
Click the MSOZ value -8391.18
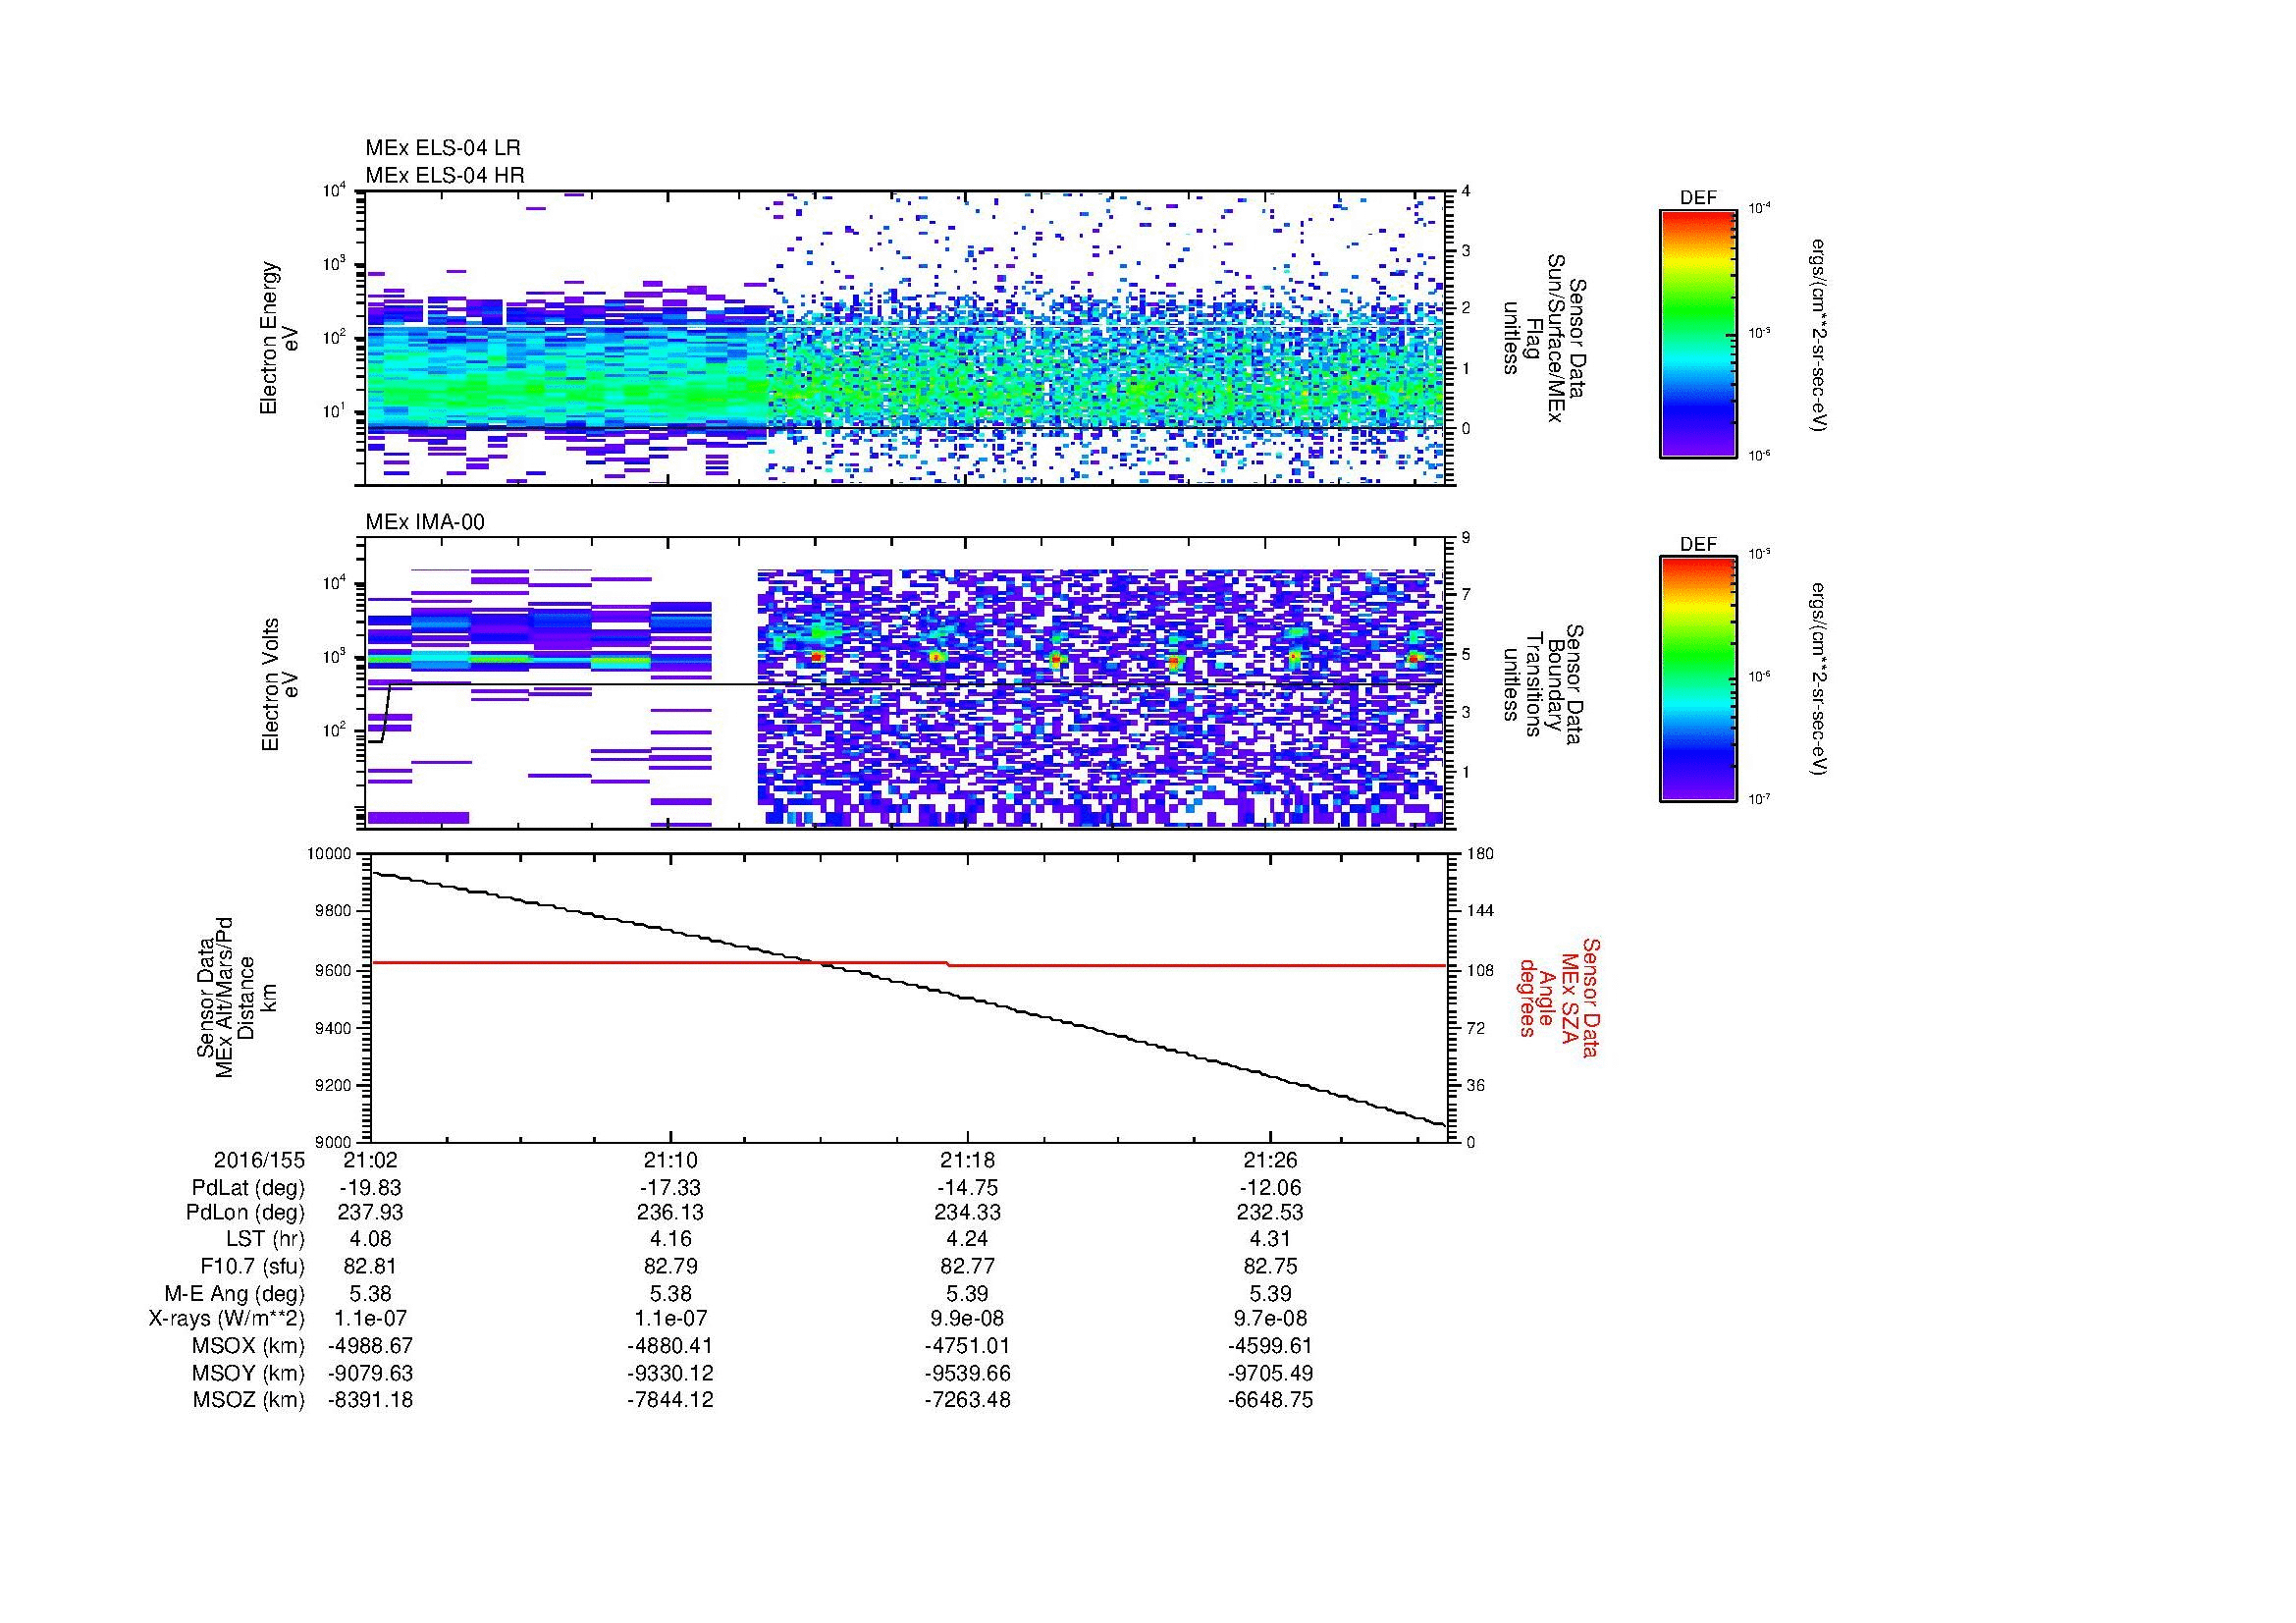(371, 1400)
